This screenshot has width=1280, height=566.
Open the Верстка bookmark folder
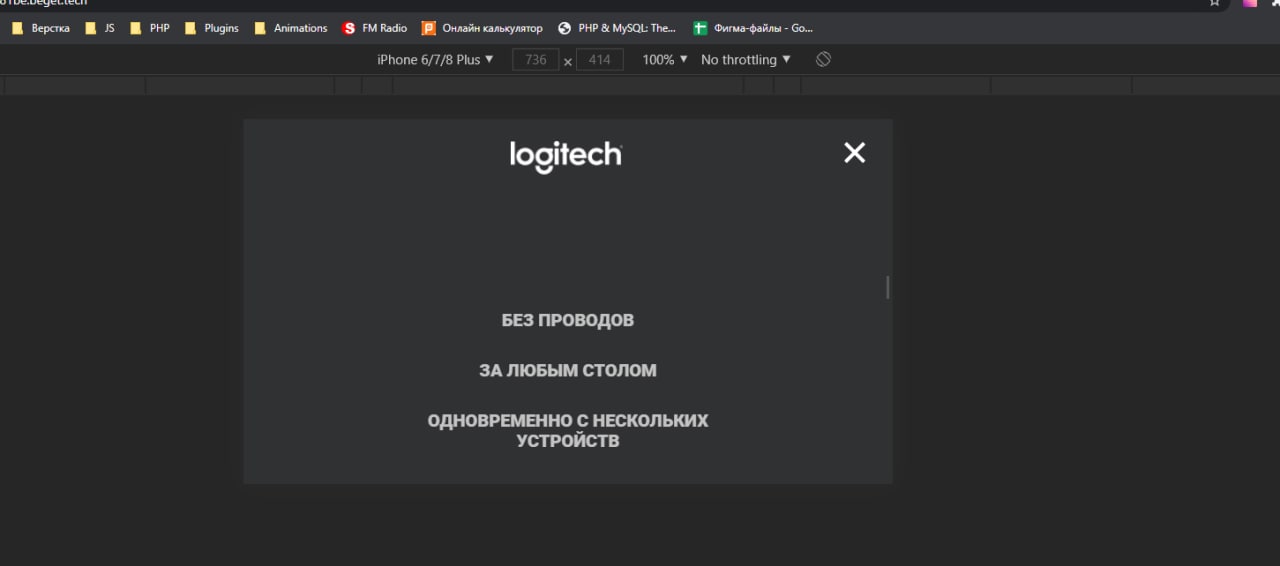tap(40, 28)
